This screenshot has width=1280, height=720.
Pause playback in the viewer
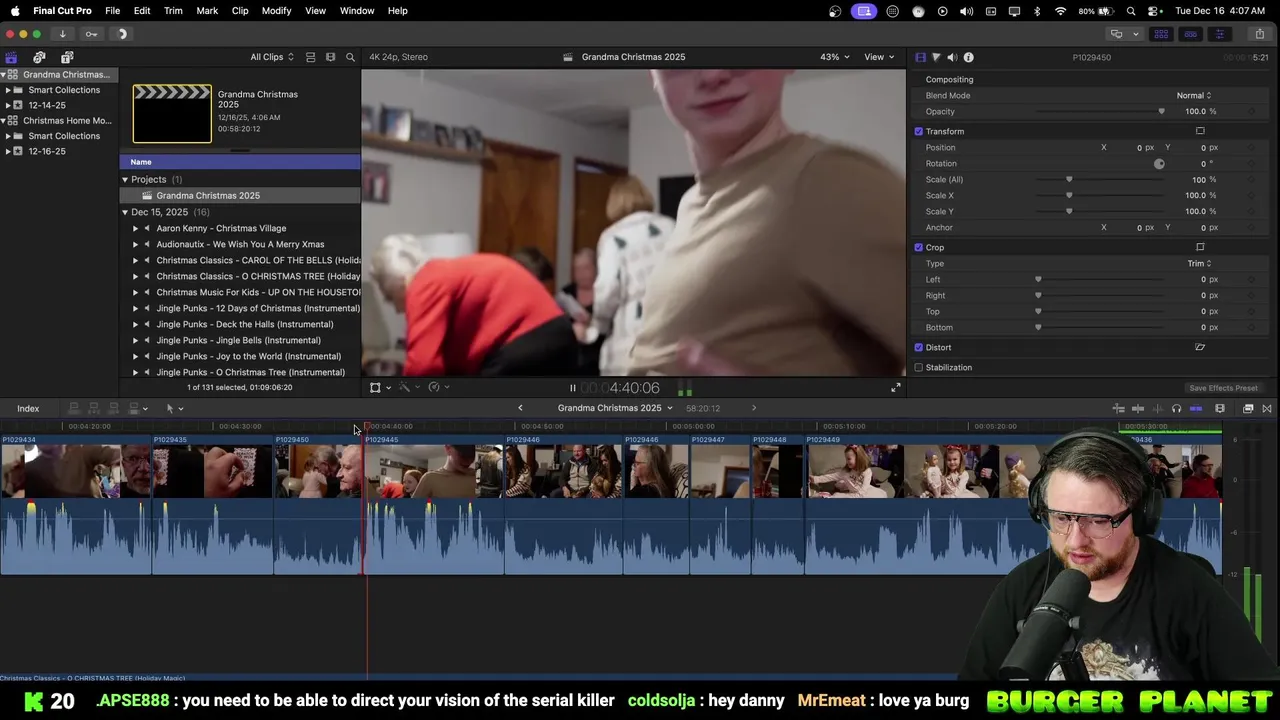pos(573,388)
